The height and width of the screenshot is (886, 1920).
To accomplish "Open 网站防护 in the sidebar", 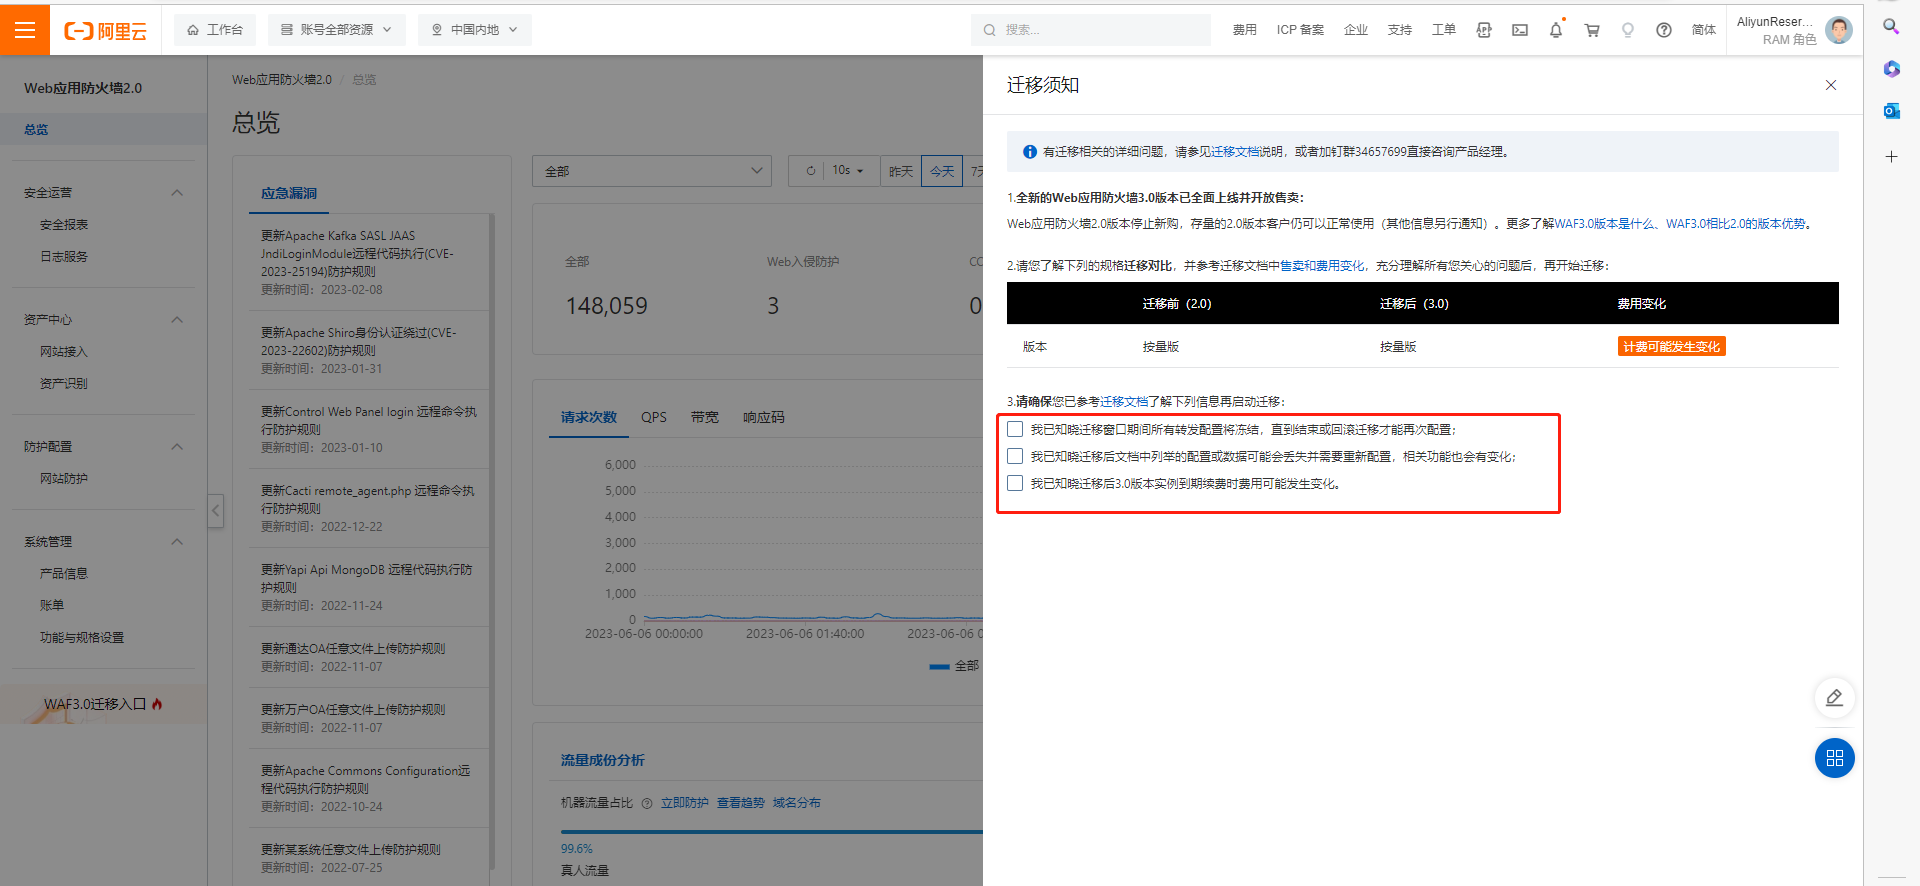I will [64, 479].
